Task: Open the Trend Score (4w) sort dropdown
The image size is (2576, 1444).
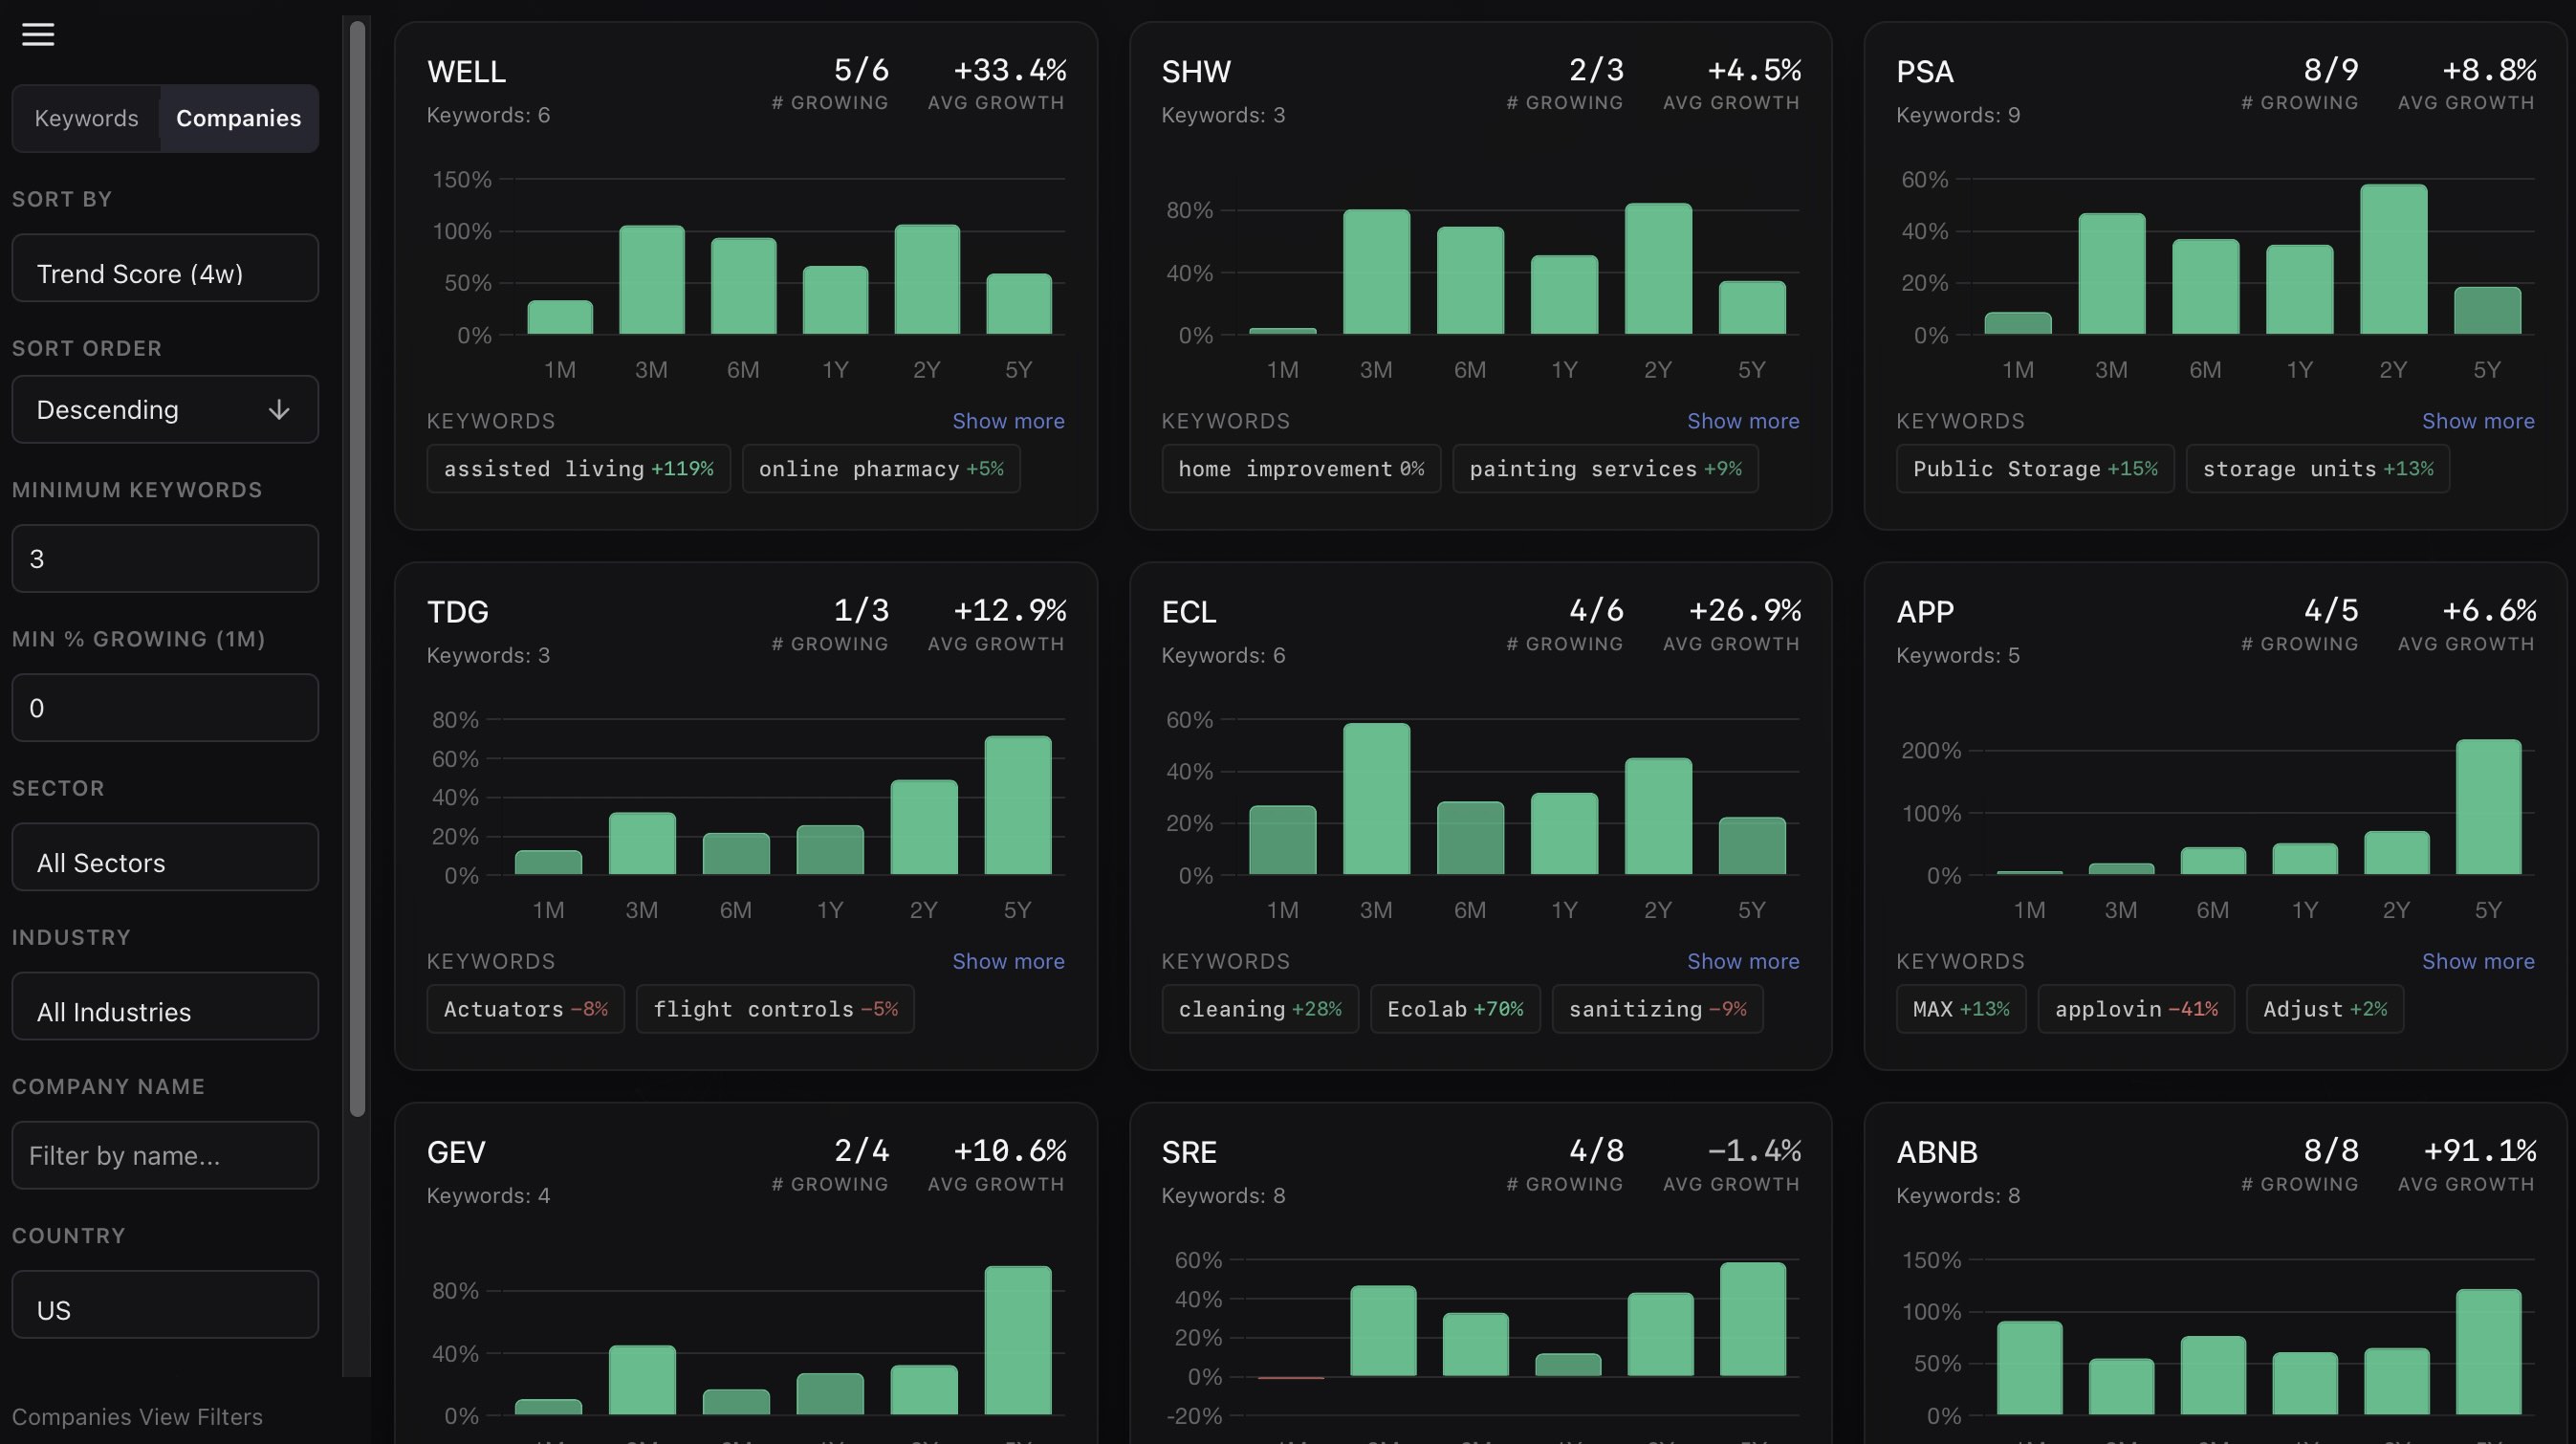Action: [165, 268]
